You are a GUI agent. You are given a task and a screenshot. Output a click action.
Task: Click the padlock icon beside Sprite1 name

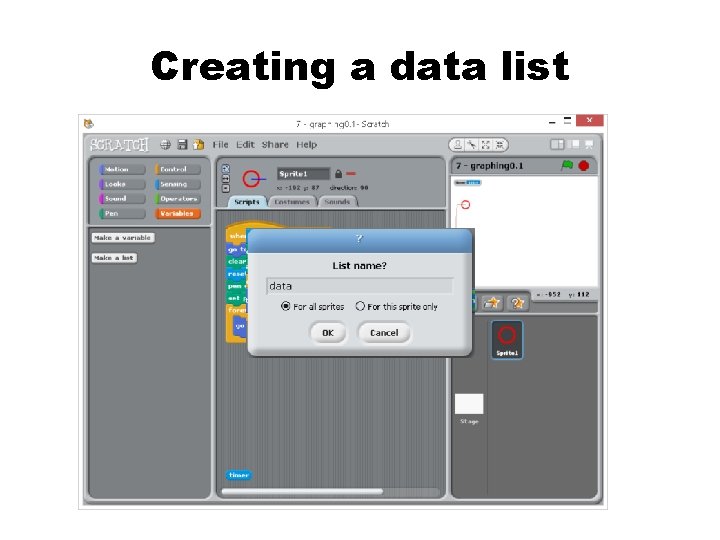[x=338, y=174]
